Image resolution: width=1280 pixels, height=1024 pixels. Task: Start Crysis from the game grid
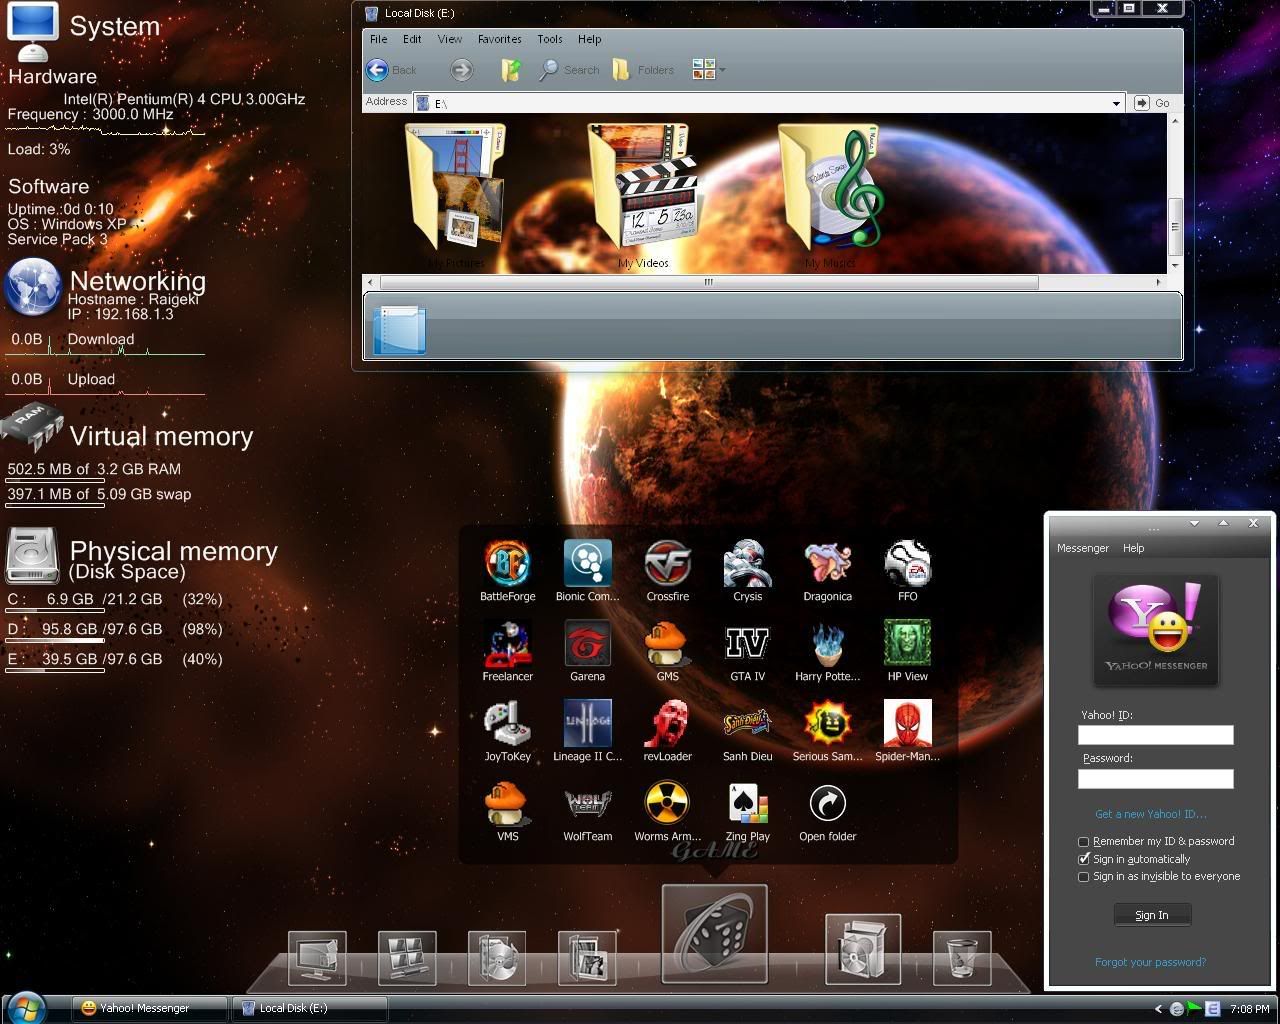point(747,564)
